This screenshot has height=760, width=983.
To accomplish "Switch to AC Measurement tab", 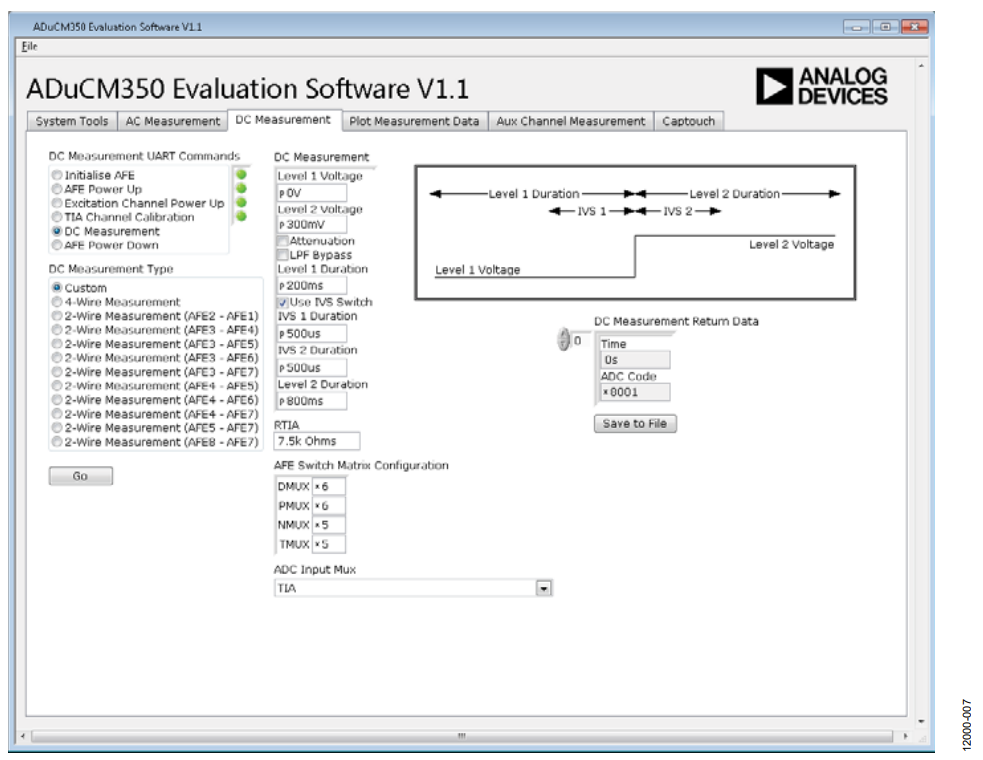I will (172, 121).
